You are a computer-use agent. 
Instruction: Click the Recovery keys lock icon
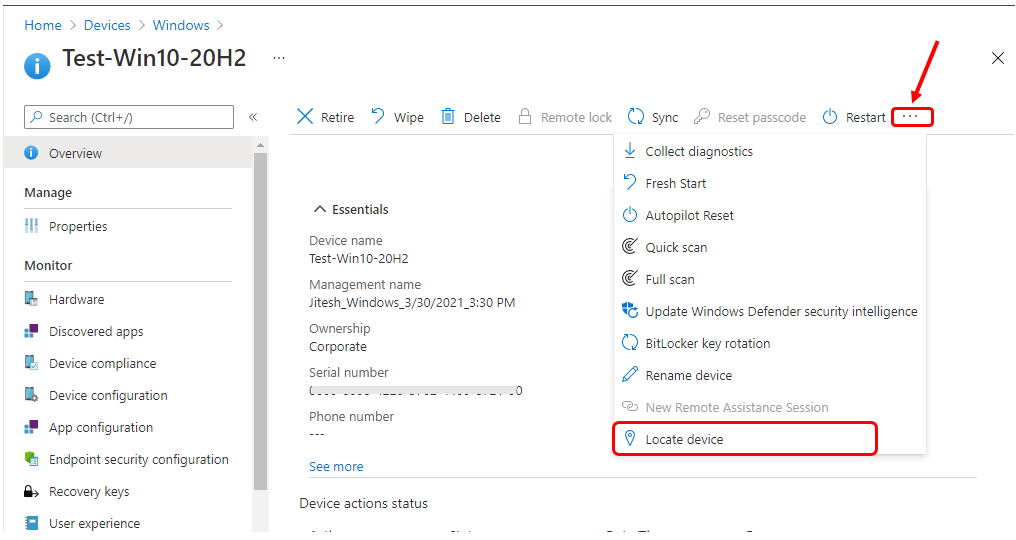(x=31, y=491)
